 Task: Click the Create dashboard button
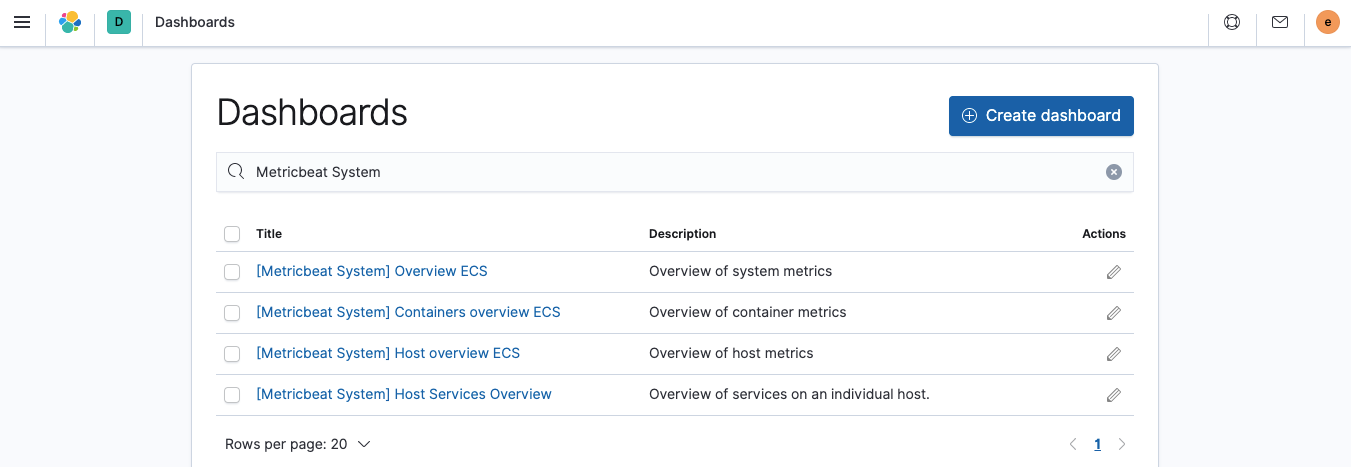1041,116
